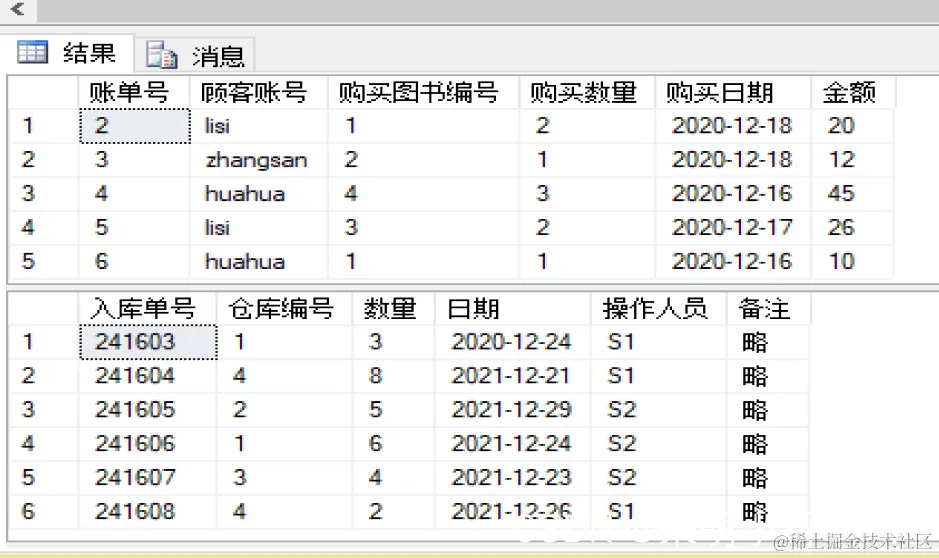939x558 pixels.
Task: Select the 金额 cell showing 10
Action: click(x=853, y=262)
